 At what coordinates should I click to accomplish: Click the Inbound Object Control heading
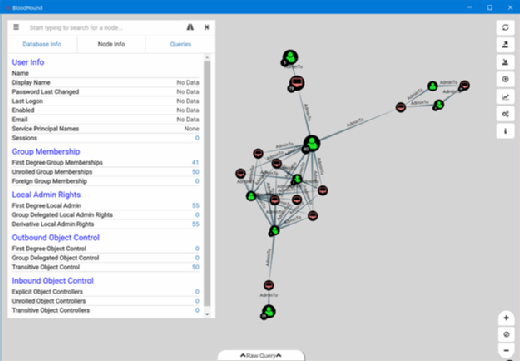click(53, 281)
